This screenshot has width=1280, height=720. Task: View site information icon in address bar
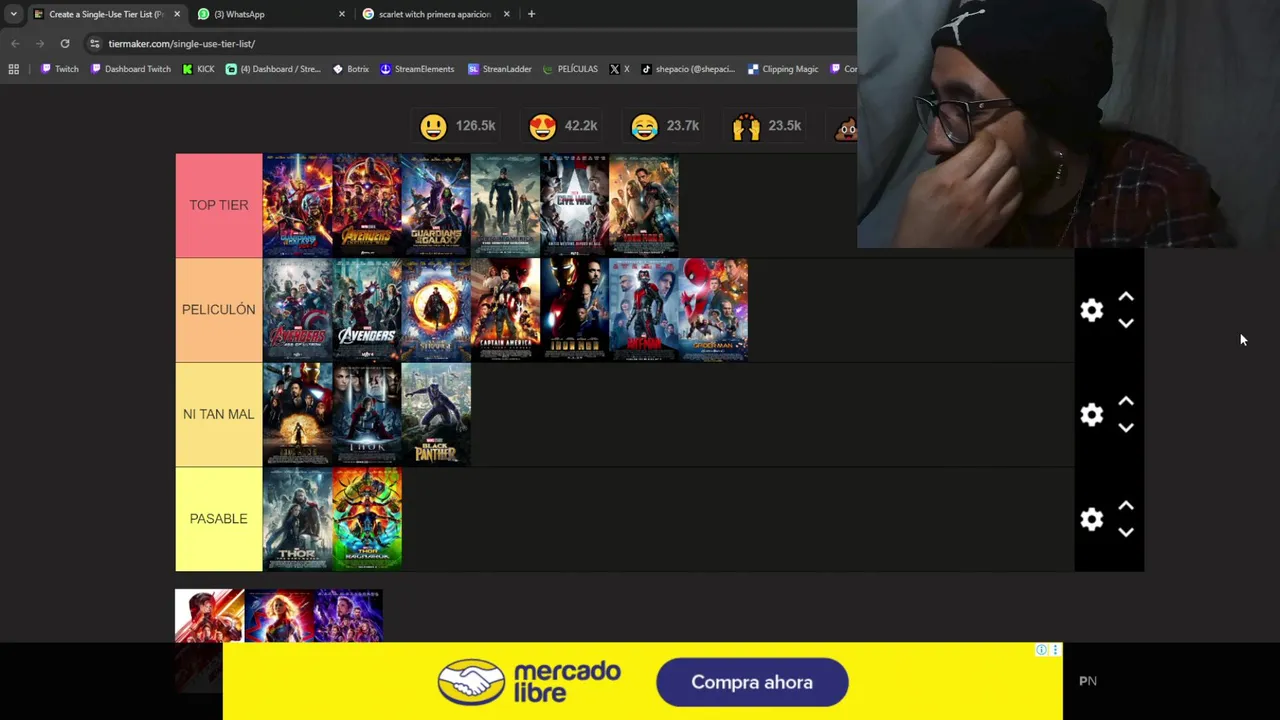95,44
